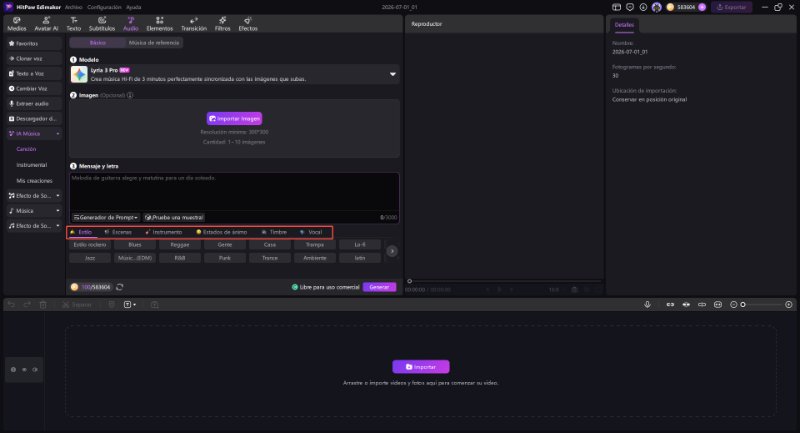Select the Blues style tag
The height and width of the screenshot is (433, 800).
(135, 245)
